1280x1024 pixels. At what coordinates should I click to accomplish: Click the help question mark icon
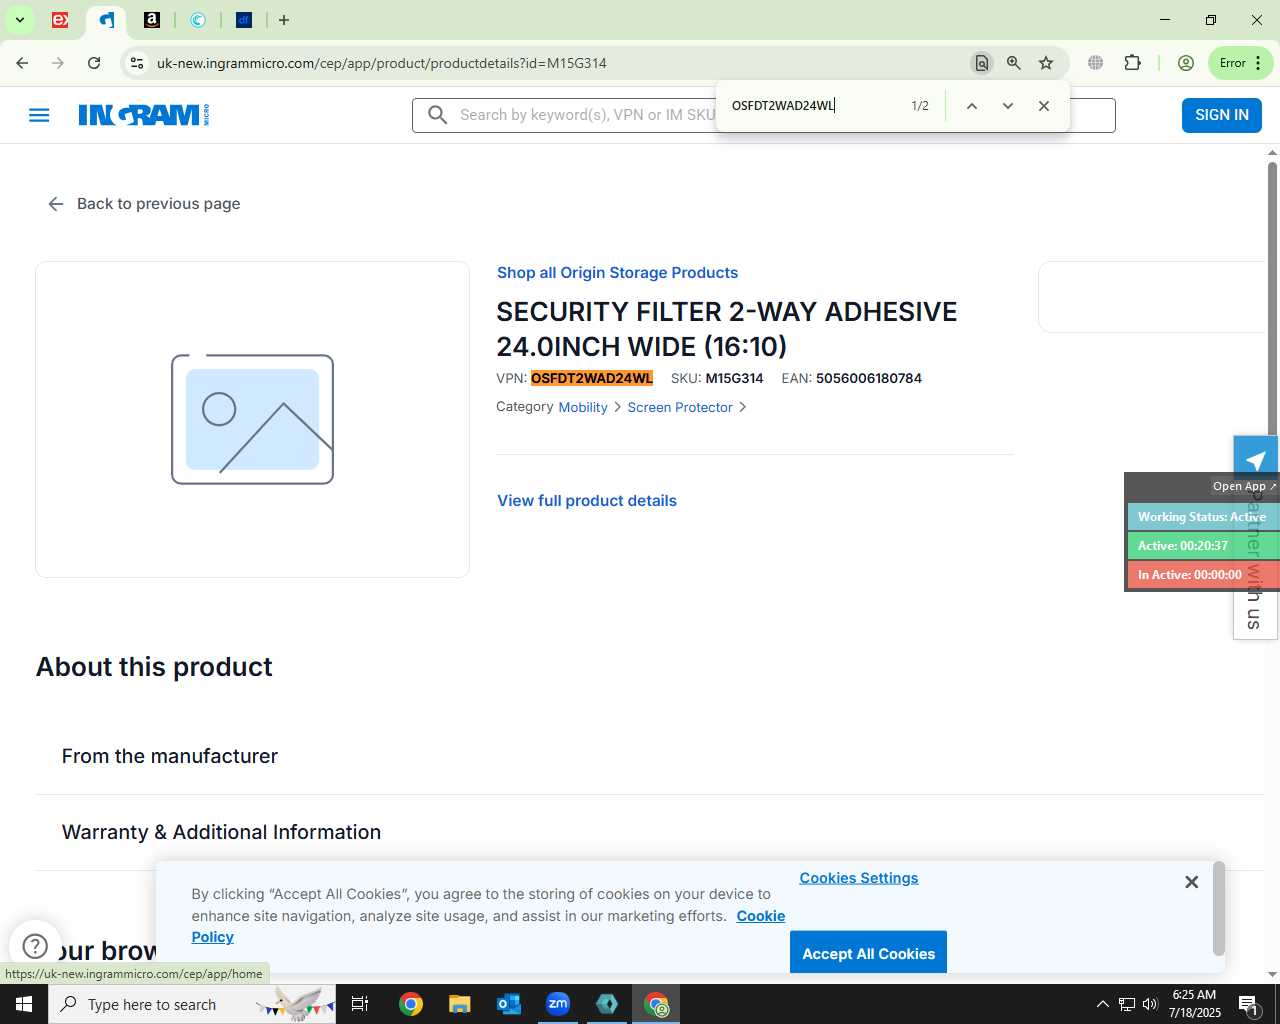[35, 946]
